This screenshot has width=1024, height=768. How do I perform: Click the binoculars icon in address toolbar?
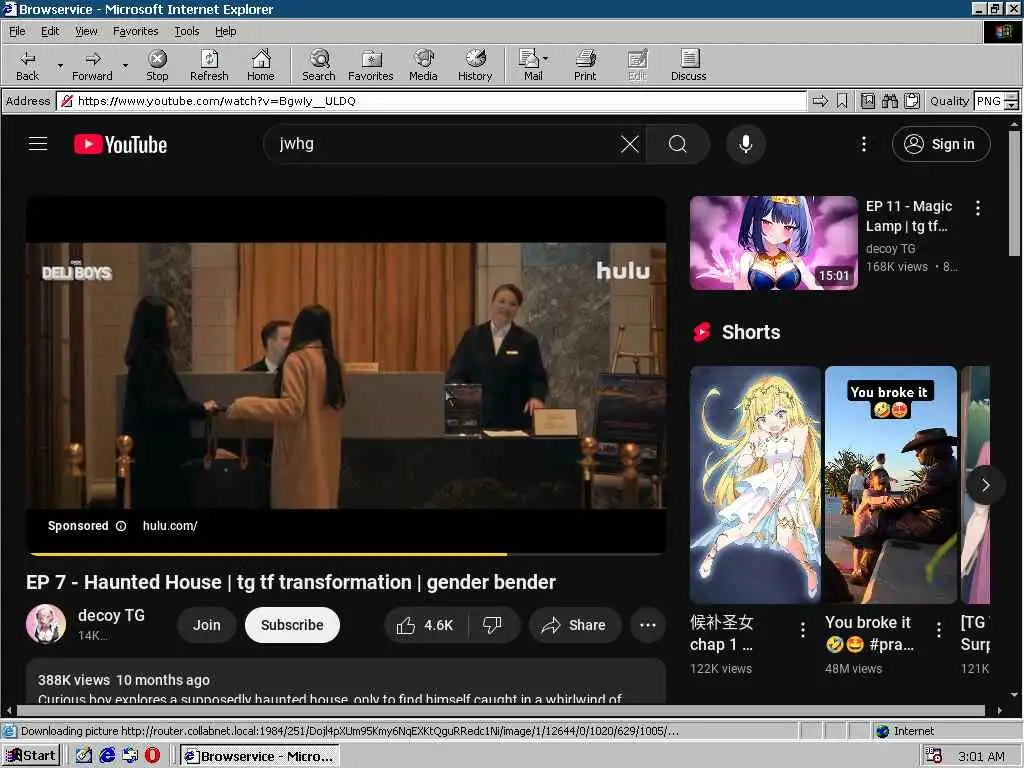[889, 101]
